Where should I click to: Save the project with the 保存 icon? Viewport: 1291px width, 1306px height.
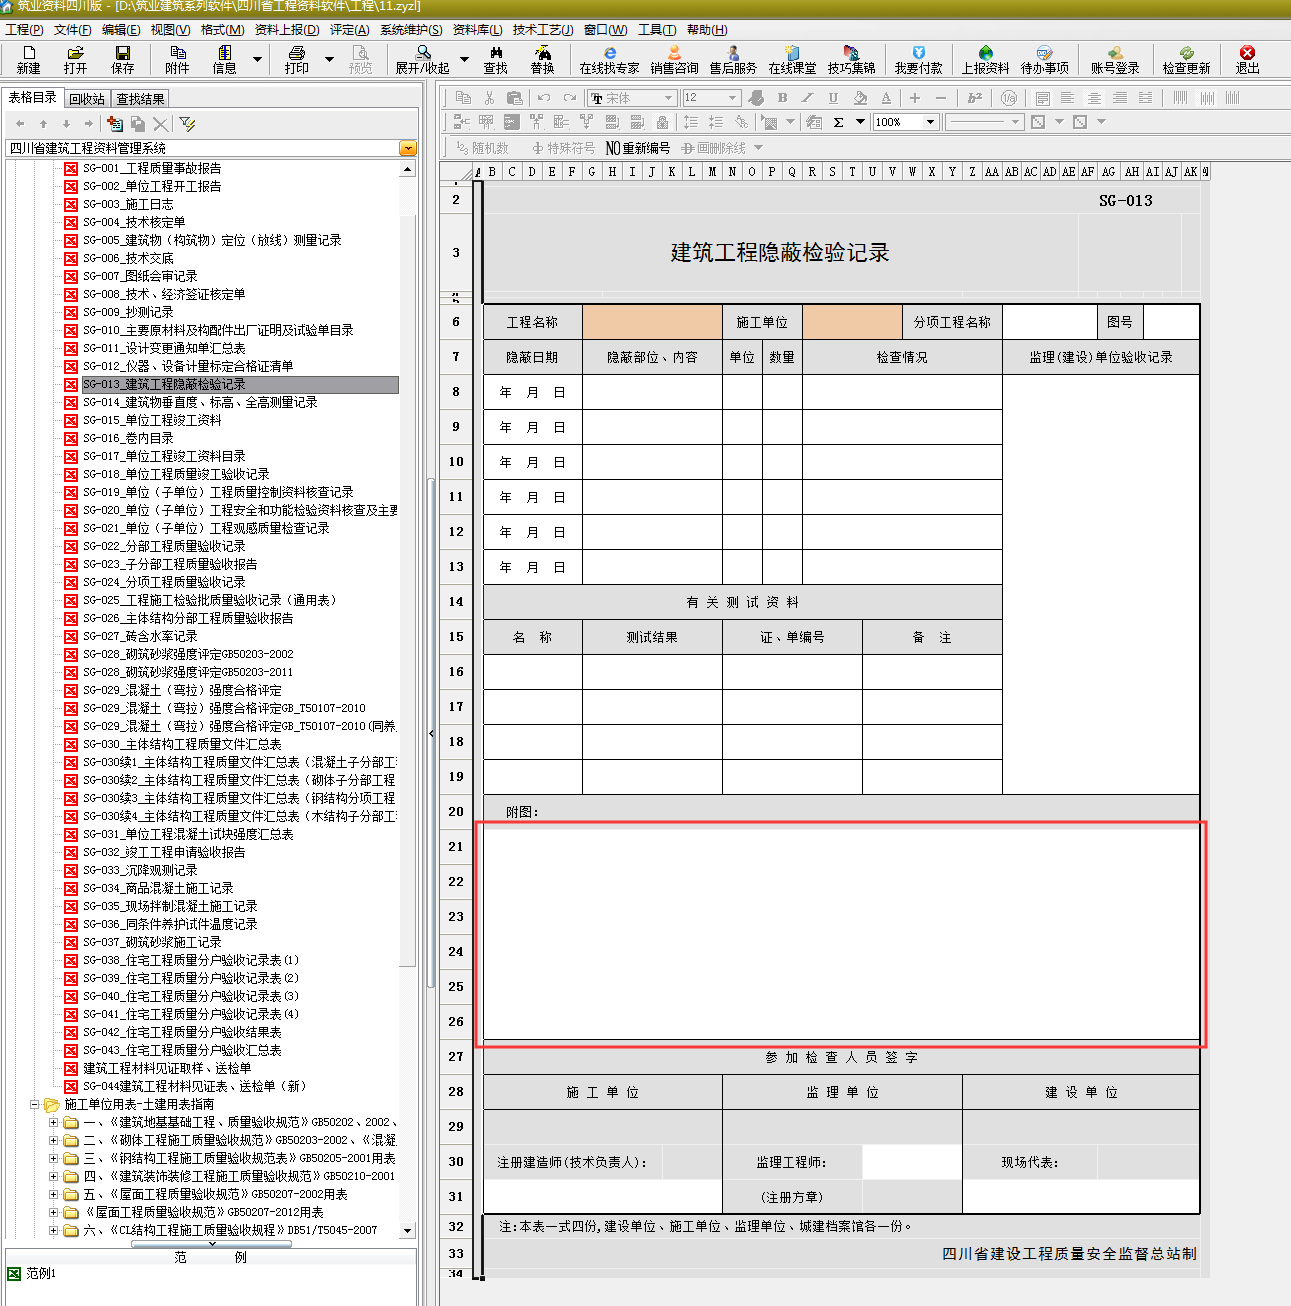123,60
